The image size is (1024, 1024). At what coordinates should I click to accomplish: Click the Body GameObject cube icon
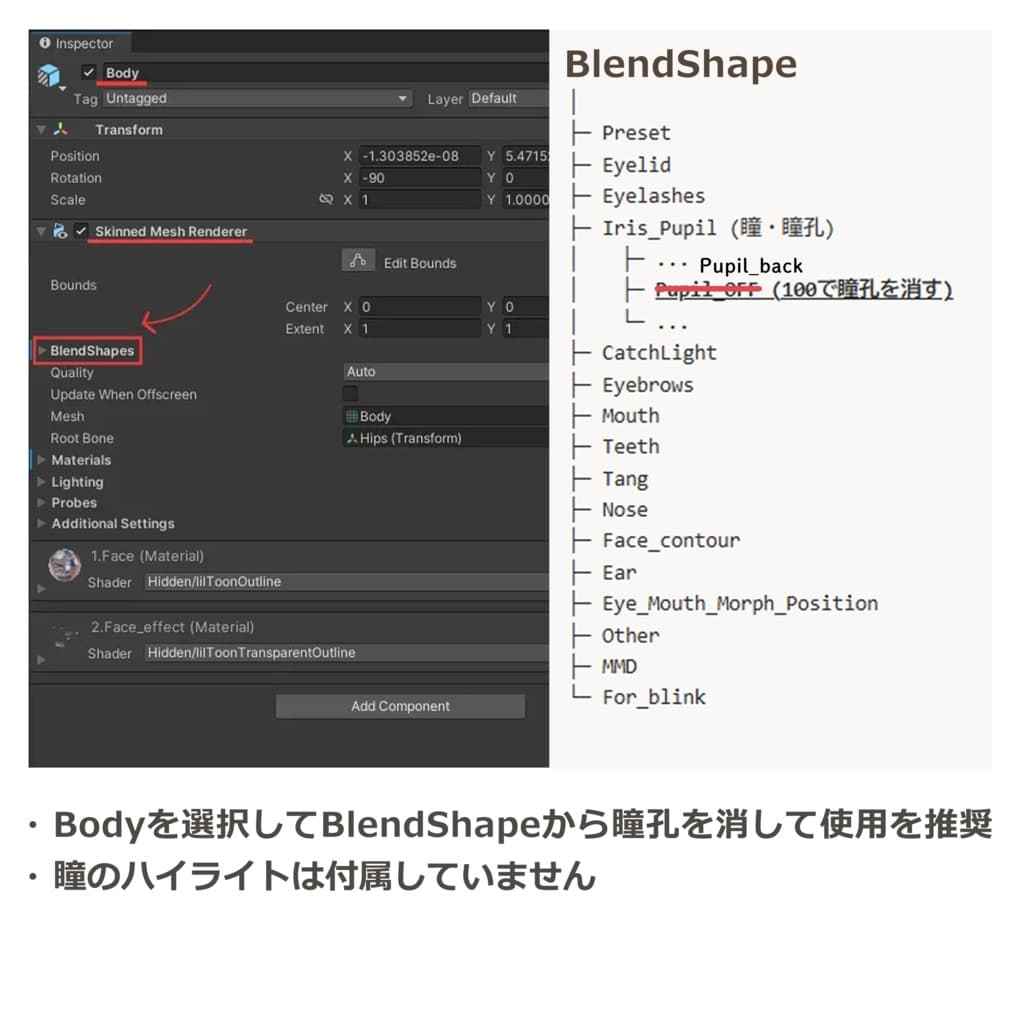click(x=48, y=76)
